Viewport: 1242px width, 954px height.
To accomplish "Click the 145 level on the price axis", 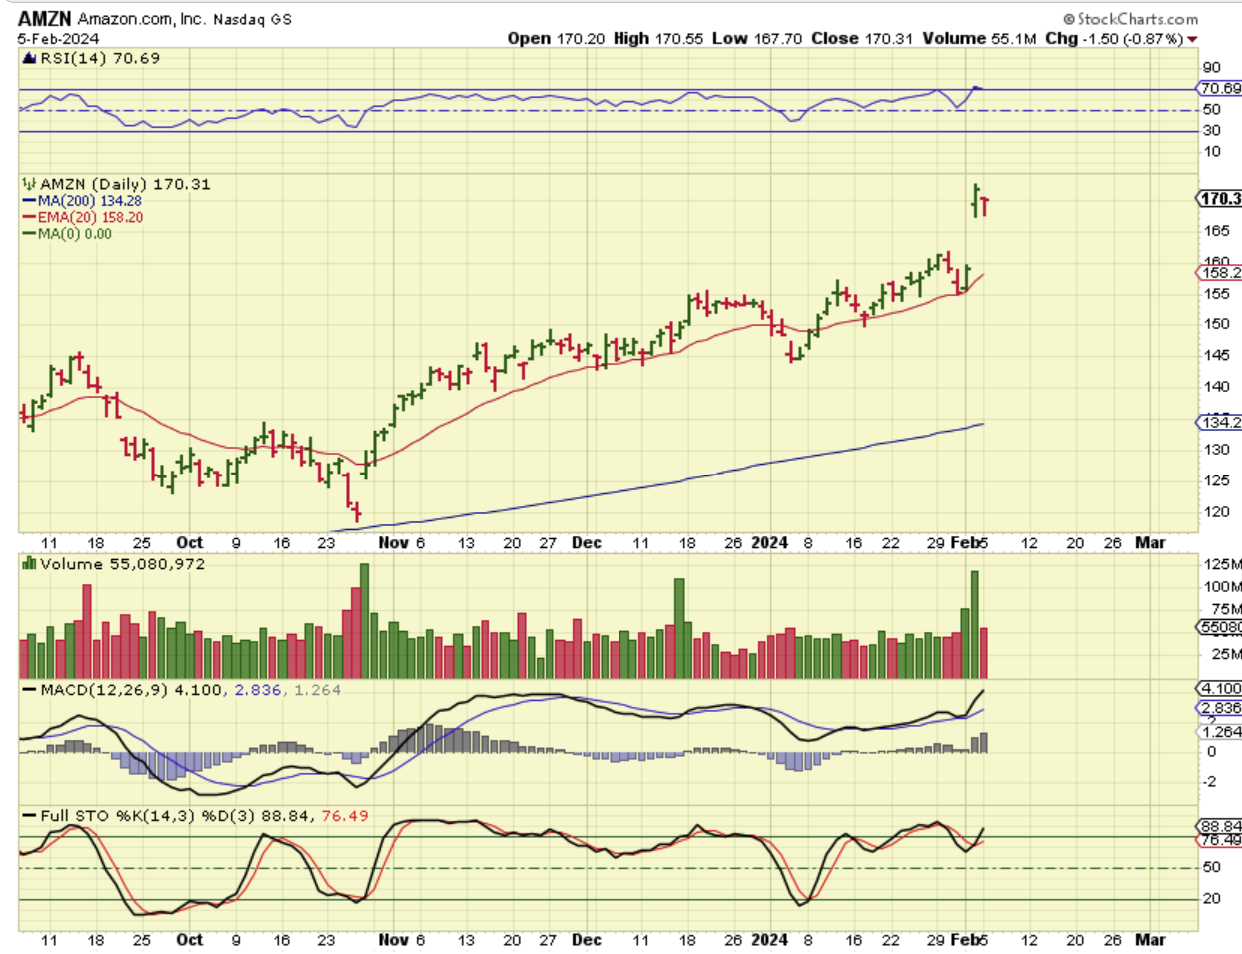I will coord(1216,355).
